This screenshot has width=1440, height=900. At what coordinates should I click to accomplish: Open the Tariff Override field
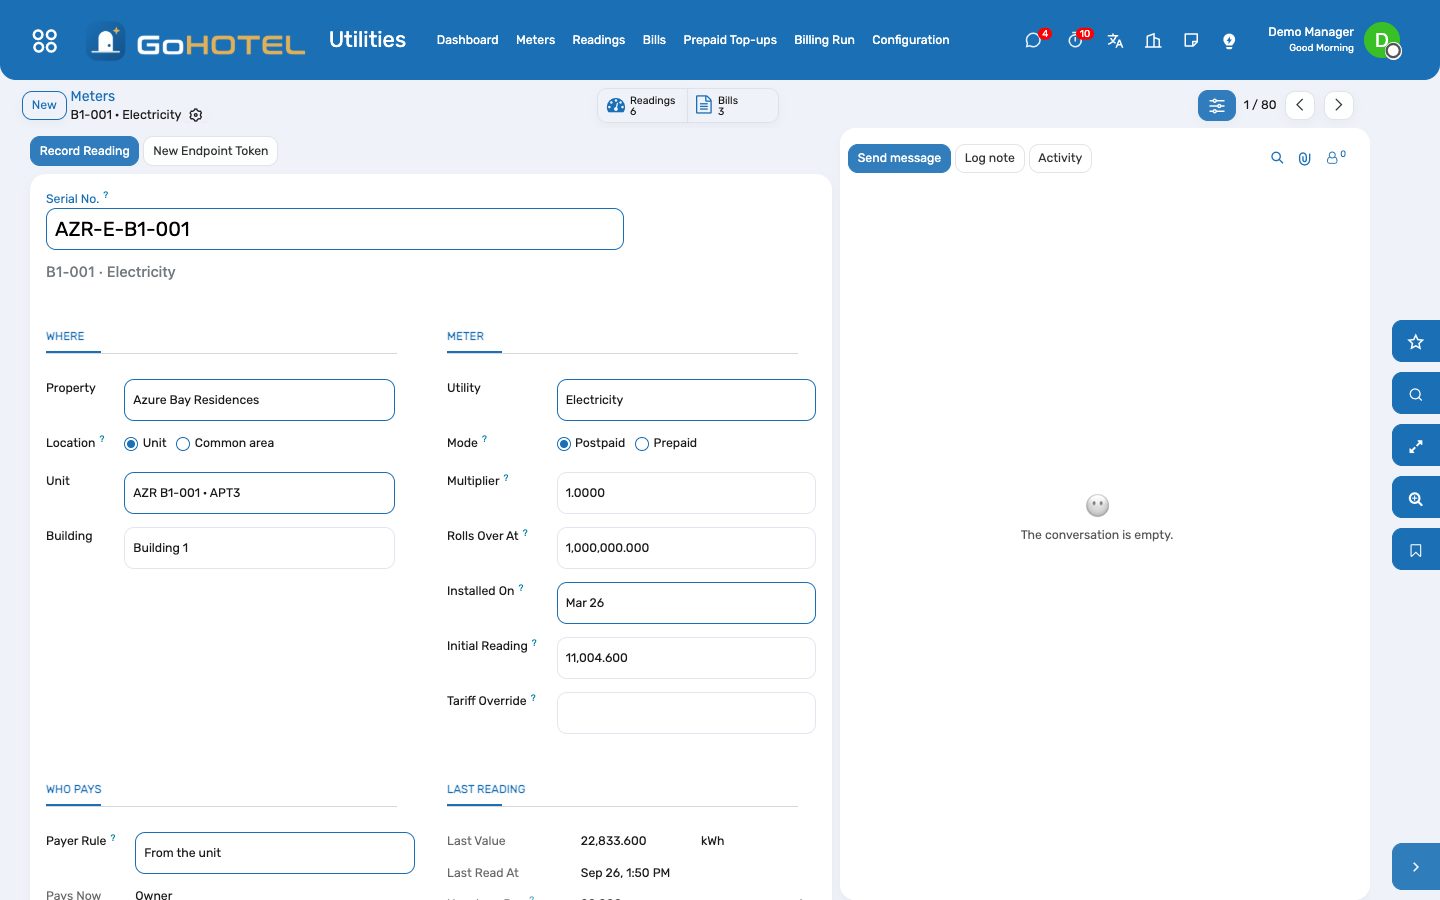[686, 713]
